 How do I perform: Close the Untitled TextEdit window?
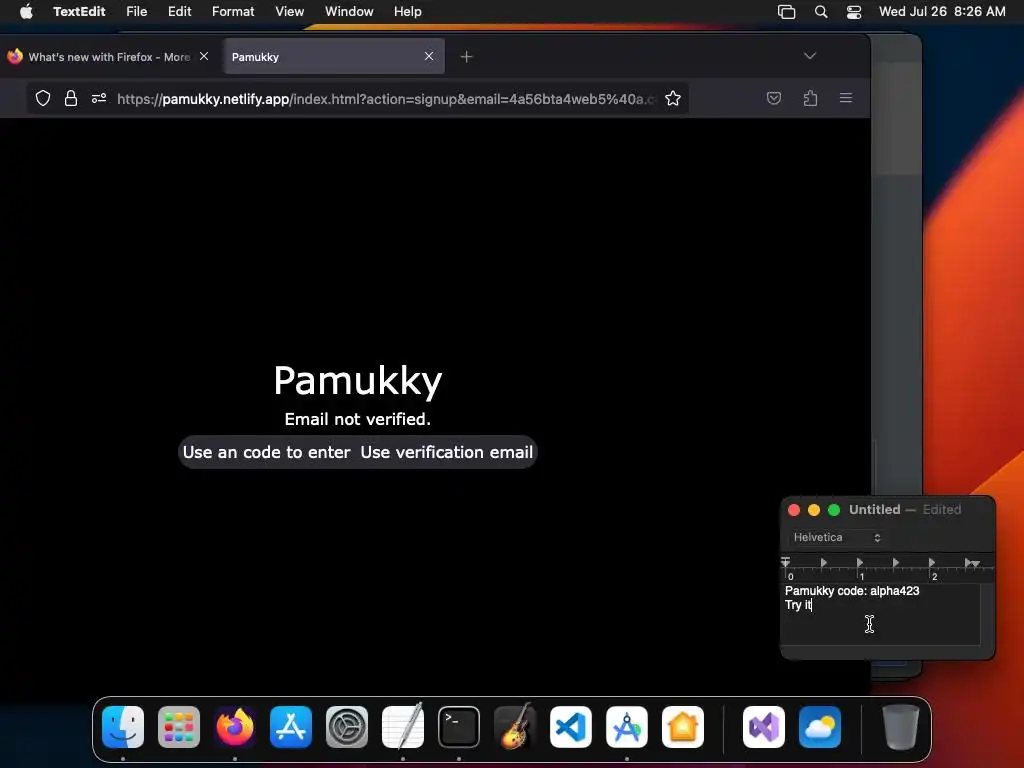pos(794,510)
